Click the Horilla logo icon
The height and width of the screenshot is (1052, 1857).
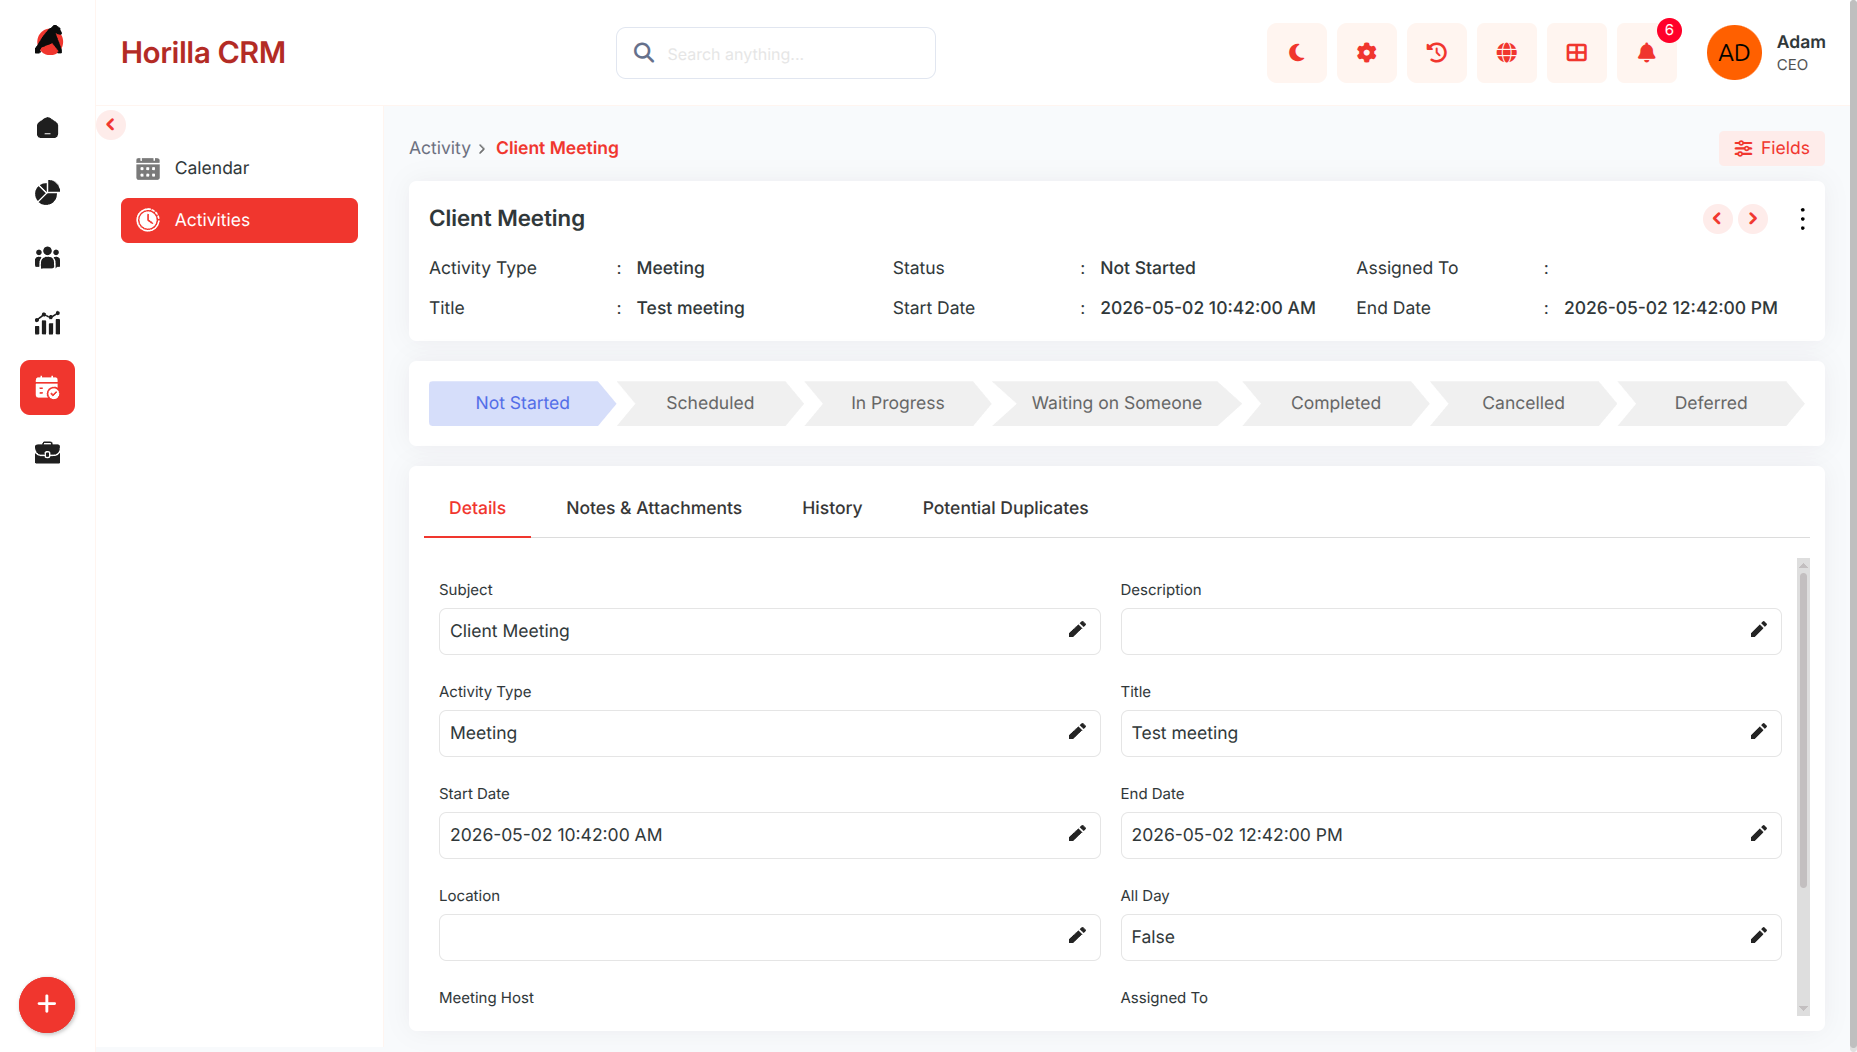click(x=48, y=42)
